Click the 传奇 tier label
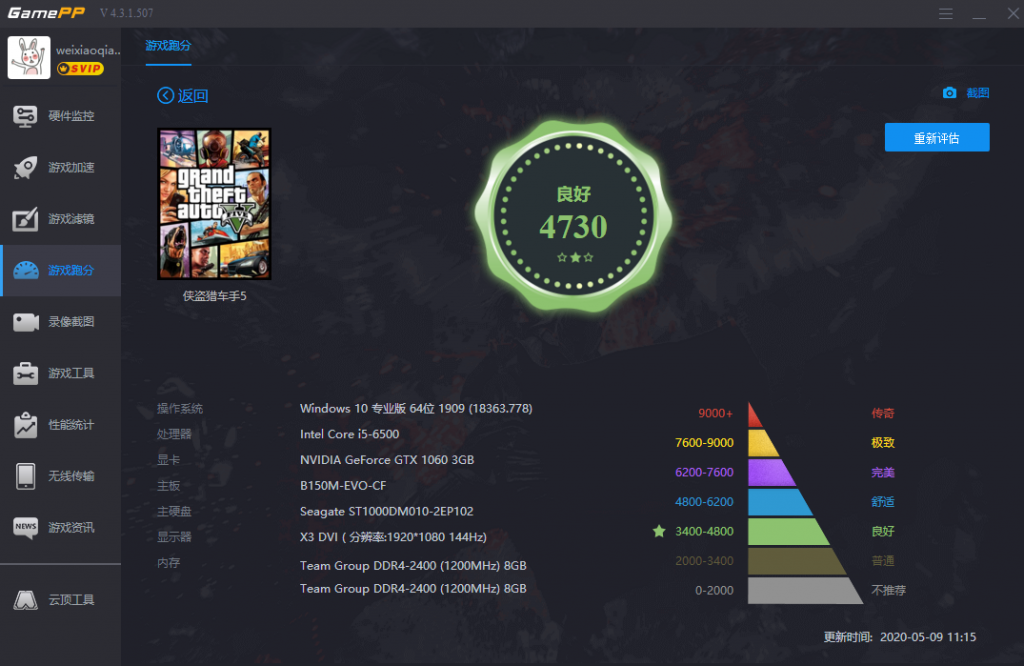Screen dimensions: 1024x666 [883, 413]
